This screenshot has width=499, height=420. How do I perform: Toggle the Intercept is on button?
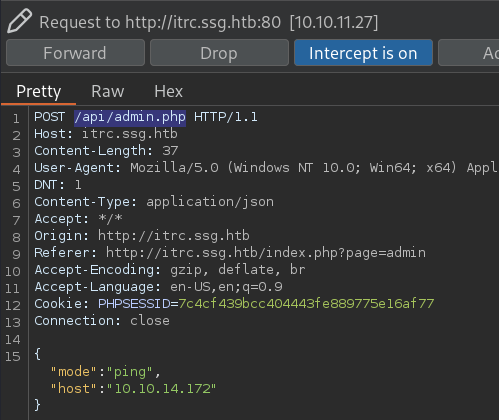click(x=363, y=53)
